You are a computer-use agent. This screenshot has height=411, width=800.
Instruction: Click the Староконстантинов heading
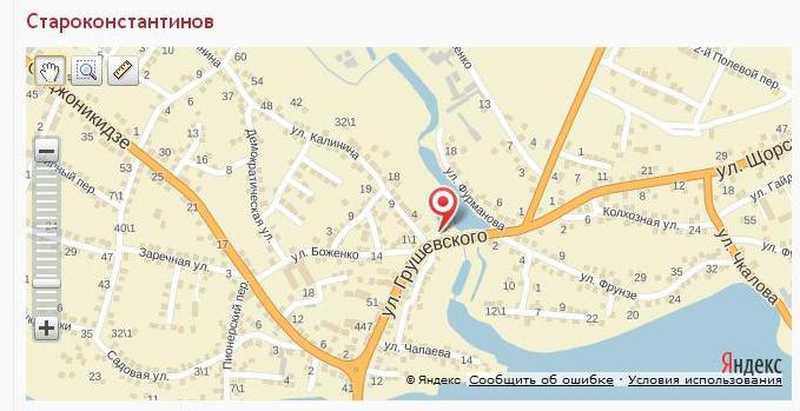tap(120, 22)
